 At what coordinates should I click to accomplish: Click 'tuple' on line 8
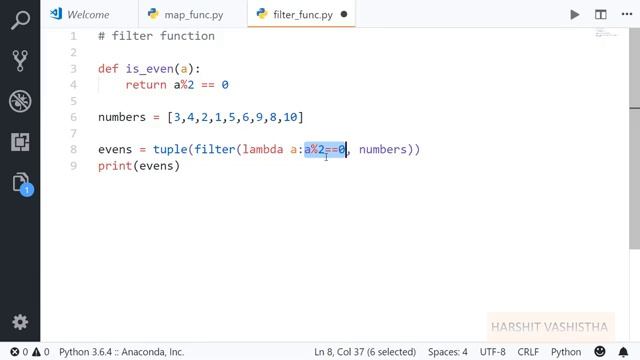coord(170,149)
